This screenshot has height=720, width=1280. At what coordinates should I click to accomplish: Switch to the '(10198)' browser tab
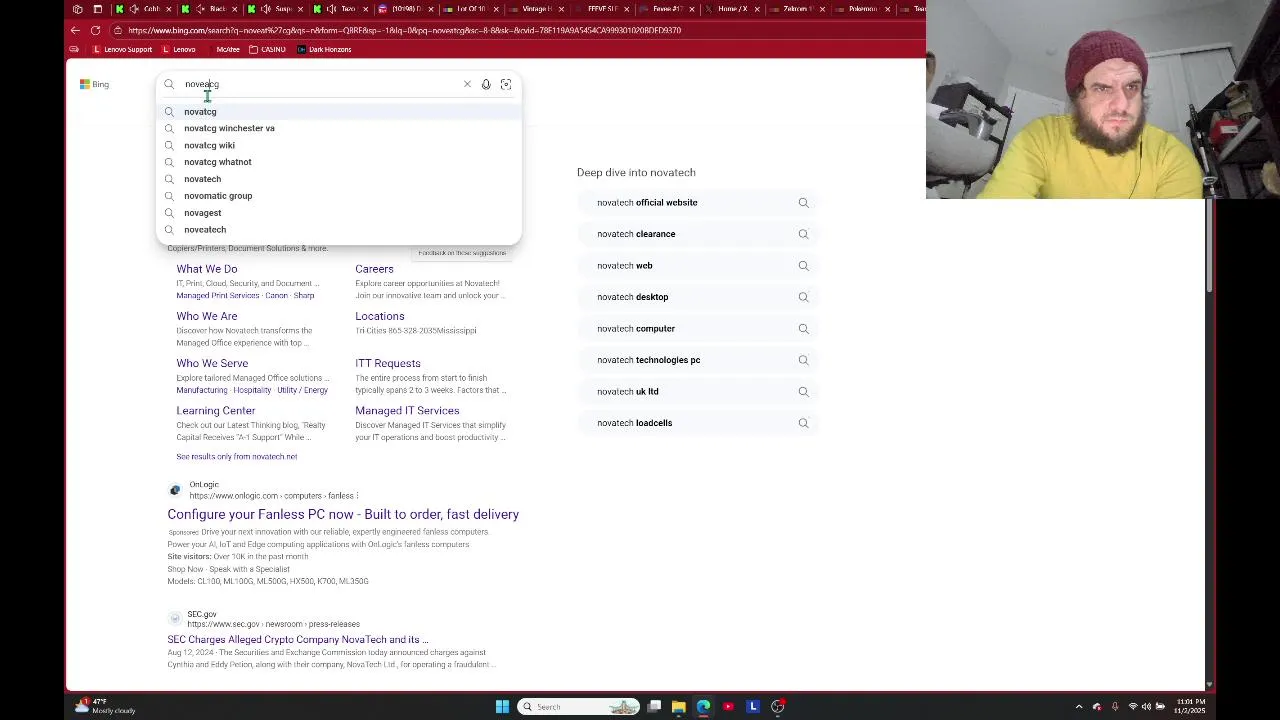[x=403, y=9]
